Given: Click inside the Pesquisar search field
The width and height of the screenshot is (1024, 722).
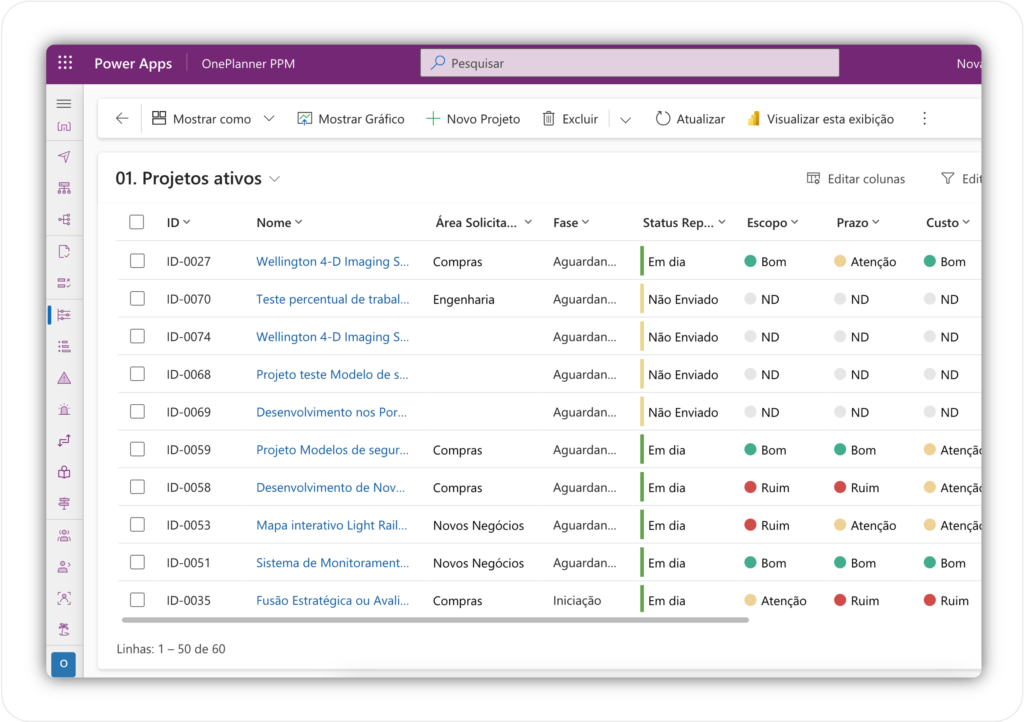Looking at the screenshot, I should (x=629, y=62).
